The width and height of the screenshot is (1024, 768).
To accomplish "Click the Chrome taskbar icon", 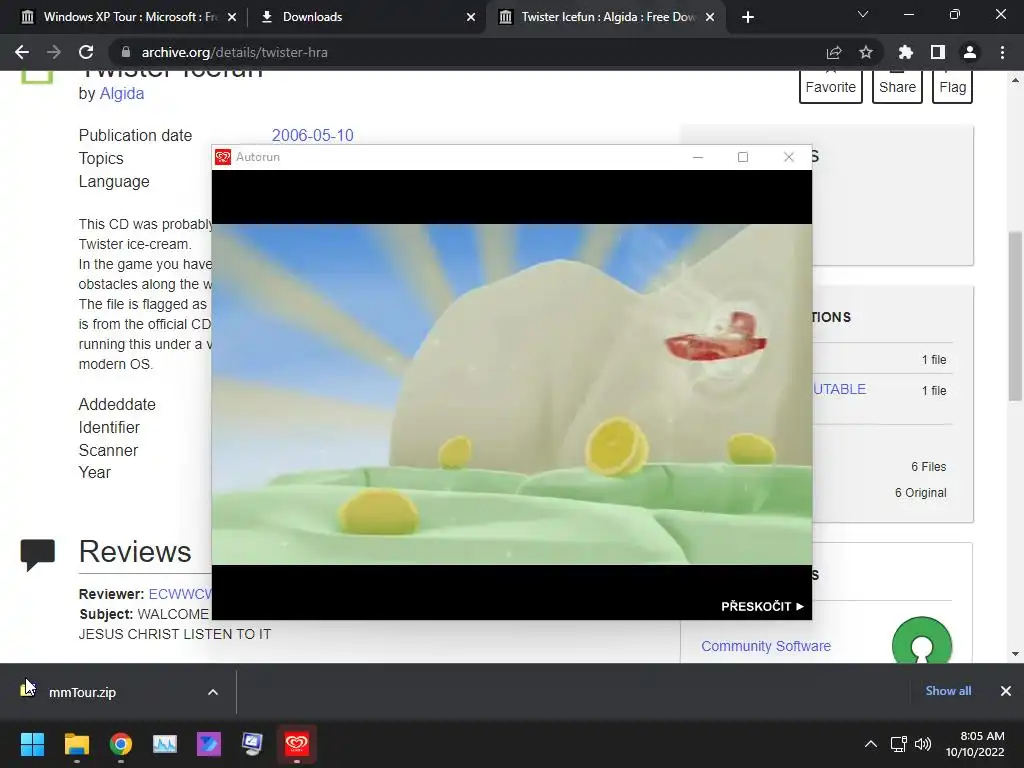I will coord(121,744).
